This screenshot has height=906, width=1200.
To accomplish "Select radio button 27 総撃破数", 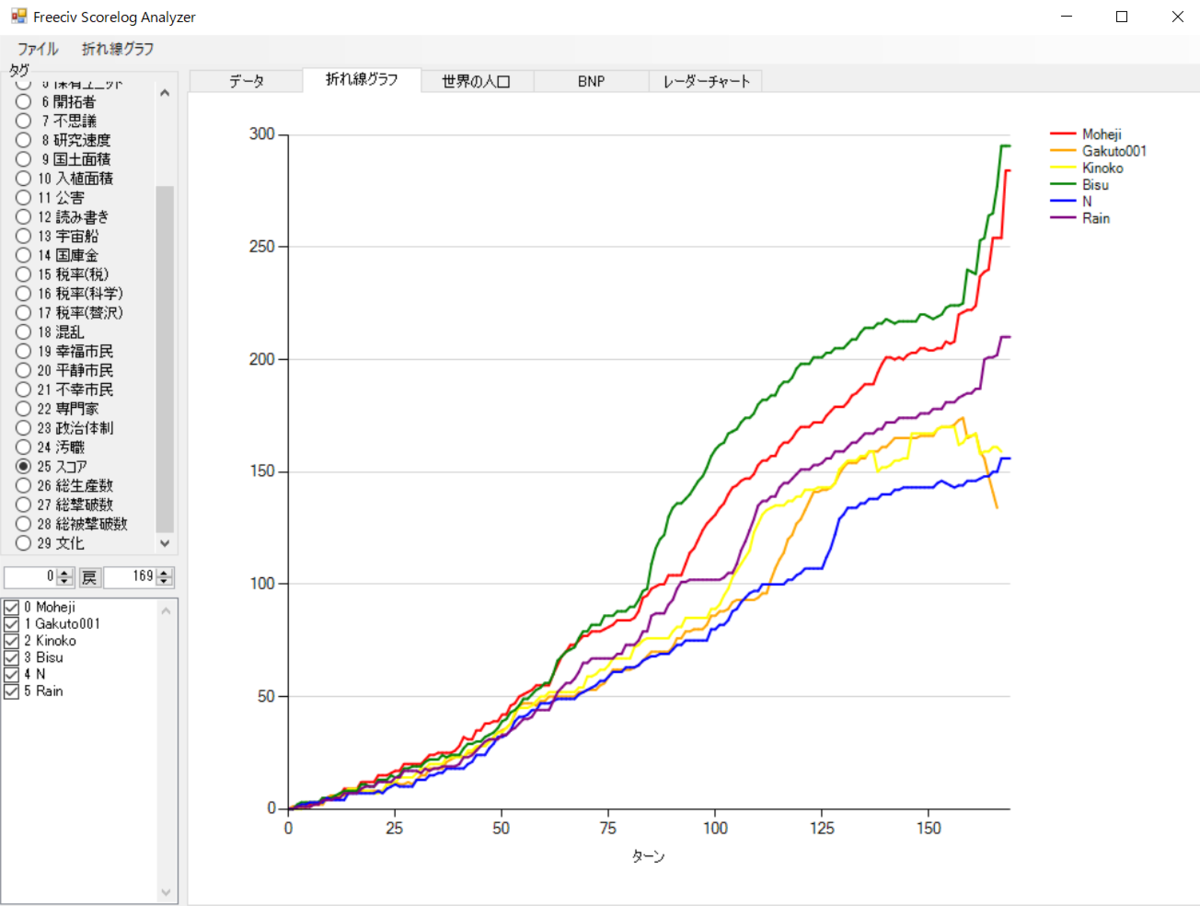I will [x=23, y=504].
